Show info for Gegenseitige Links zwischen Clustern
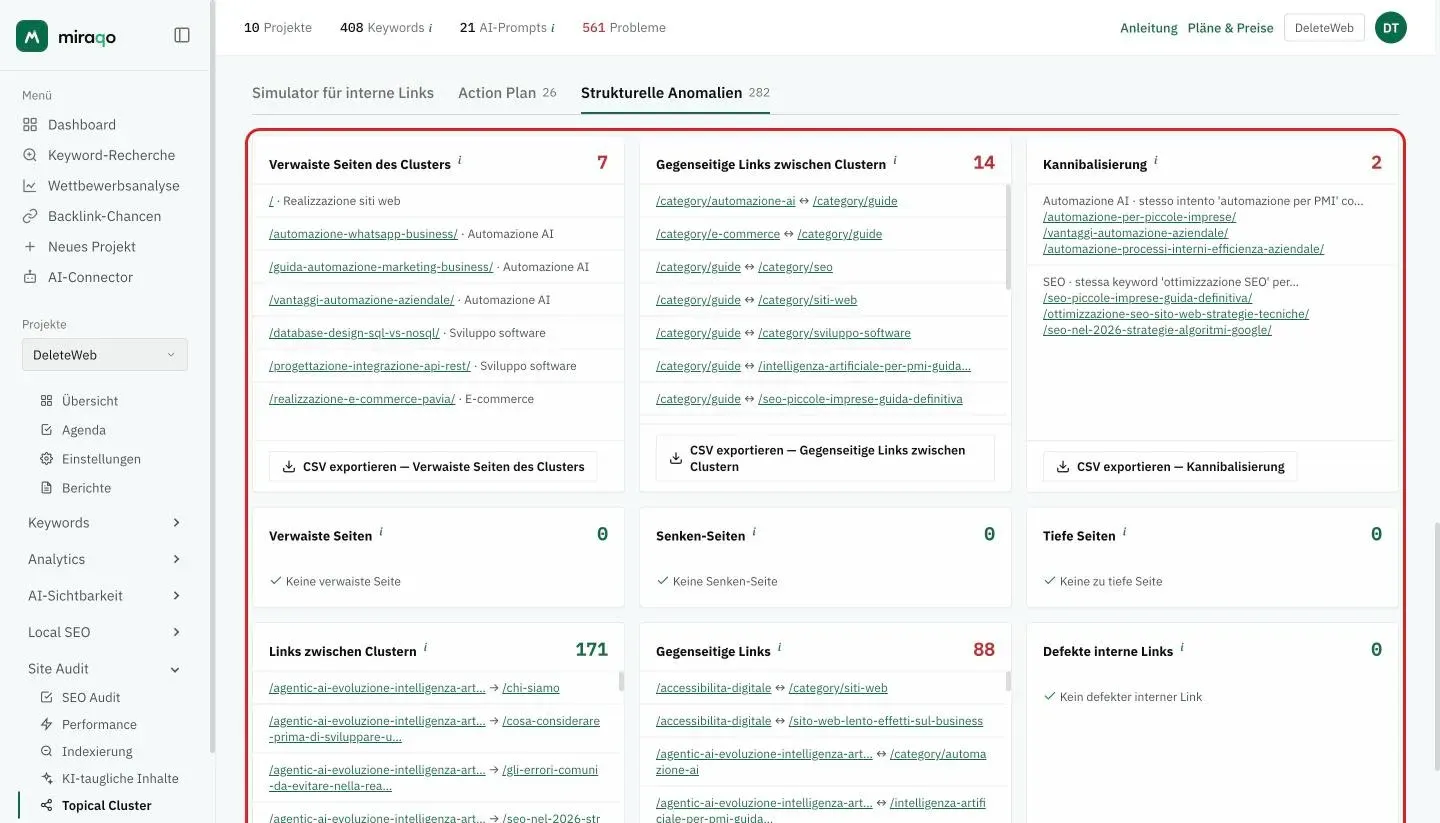The height and width of the screenshot is (823, 1440). click(x=895, y=160)
